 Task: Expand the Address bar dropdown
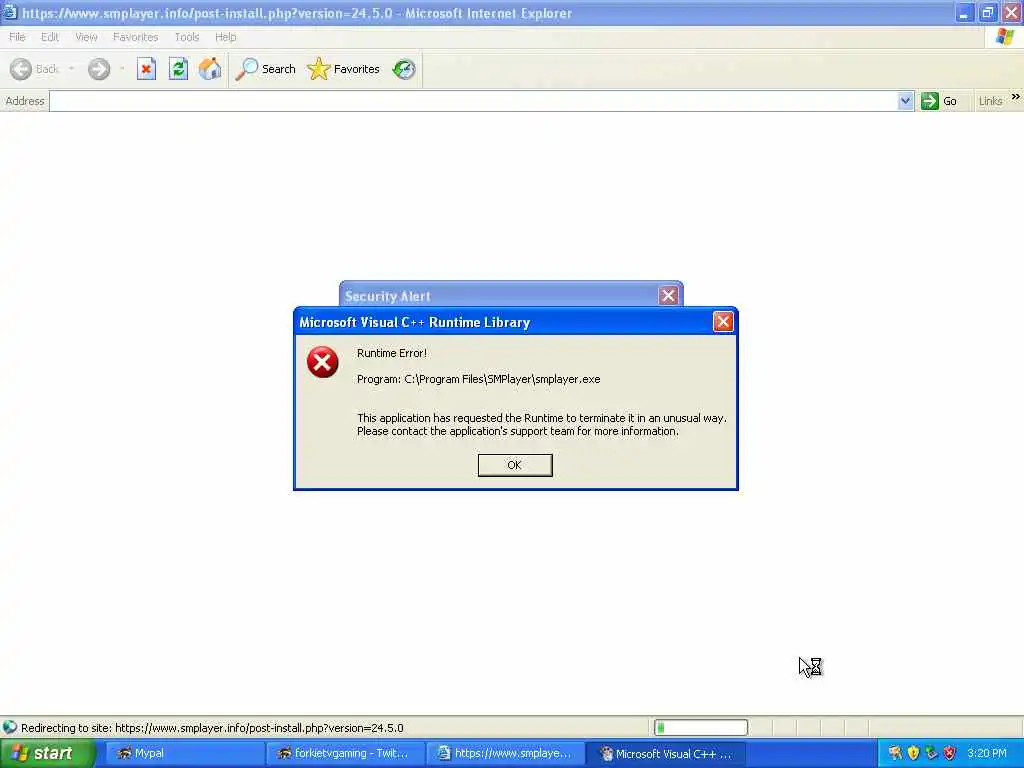904,101
